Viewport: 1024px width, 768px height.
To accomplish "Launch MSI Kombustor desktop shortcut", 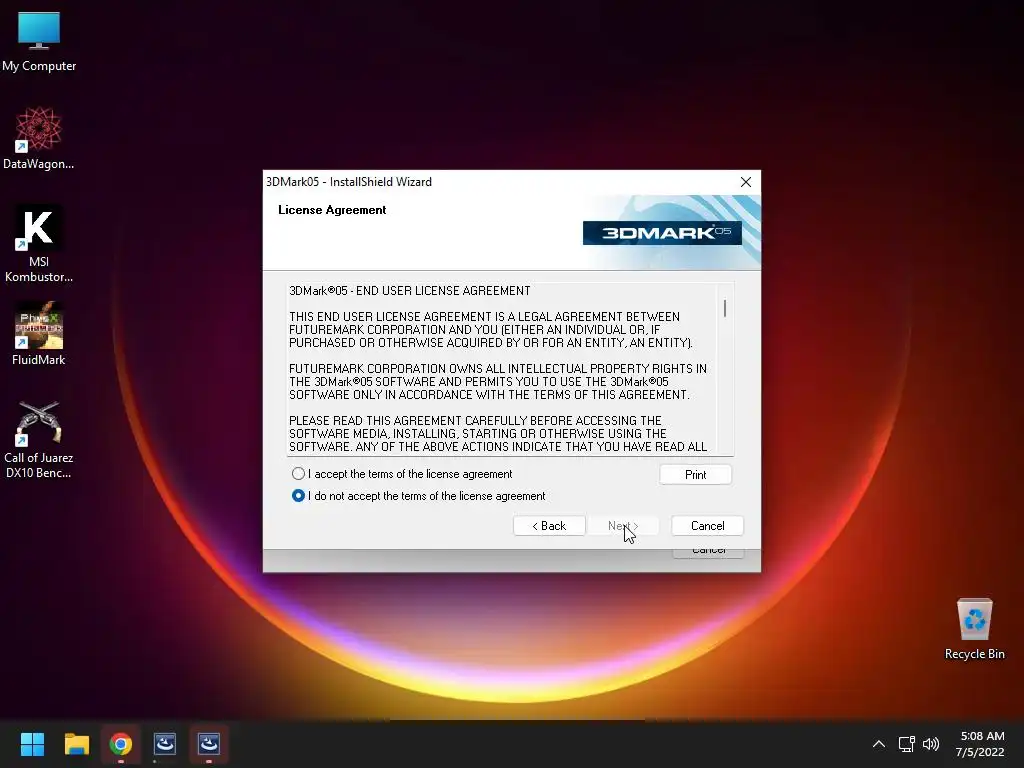I will tap(39, 244).
